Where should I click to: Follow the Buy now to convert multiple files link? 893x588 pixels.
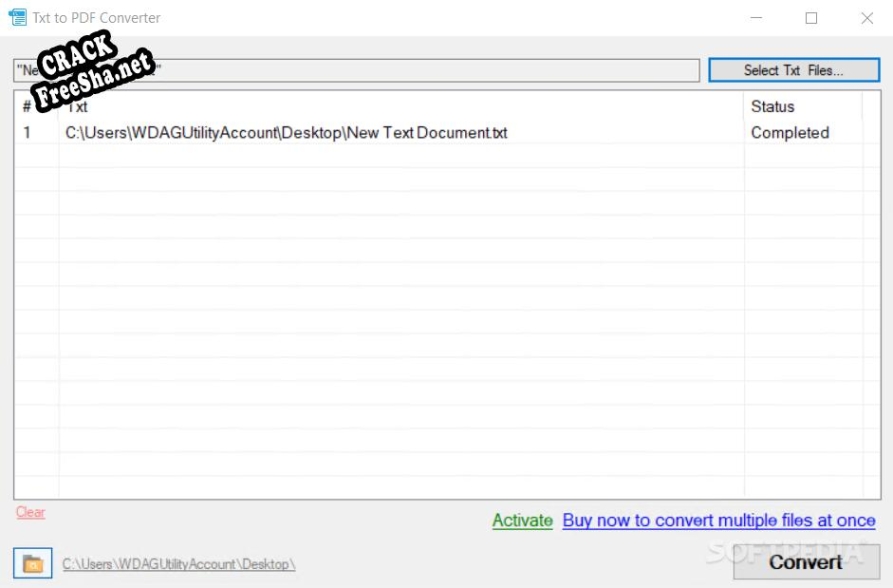718,520
